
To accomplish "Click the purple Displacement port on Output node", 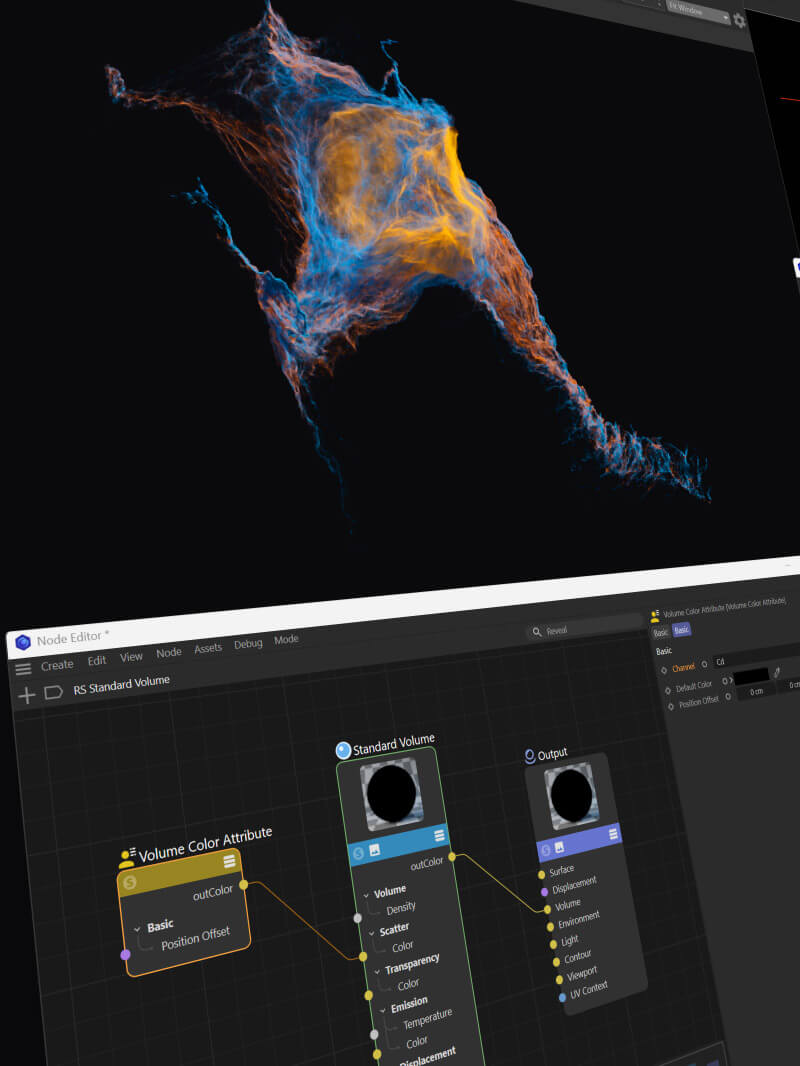I will tap(544, 892).
